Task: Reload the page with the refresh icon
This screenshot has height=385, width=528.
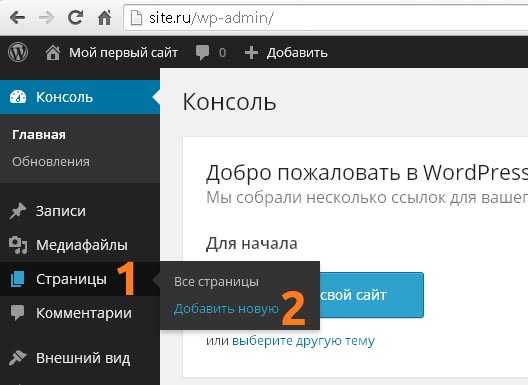Action: tap(75, 17)
